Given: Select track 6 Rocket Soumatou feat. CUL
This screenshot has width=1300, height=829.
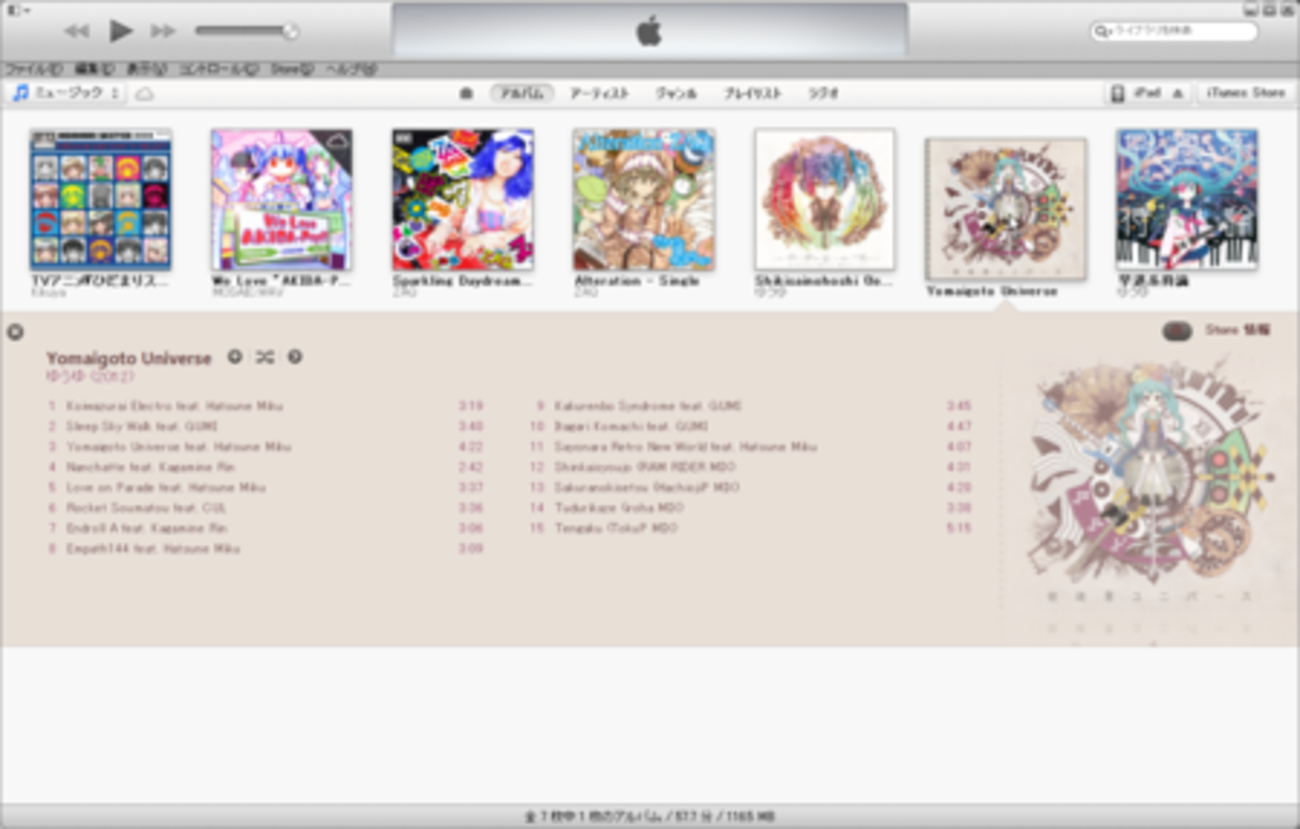Looking at the screenshot, I should pos(265,508).
